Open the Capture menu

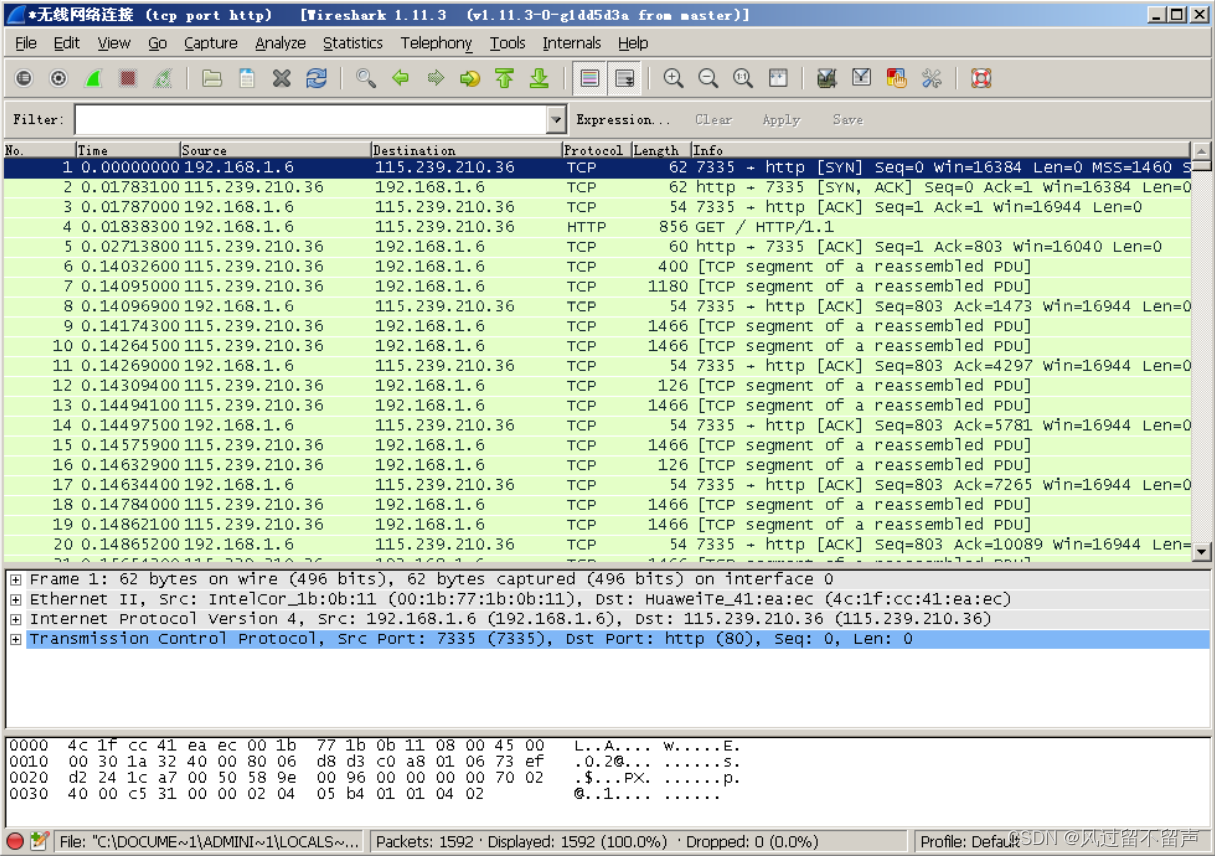click(x=211, y=43)
